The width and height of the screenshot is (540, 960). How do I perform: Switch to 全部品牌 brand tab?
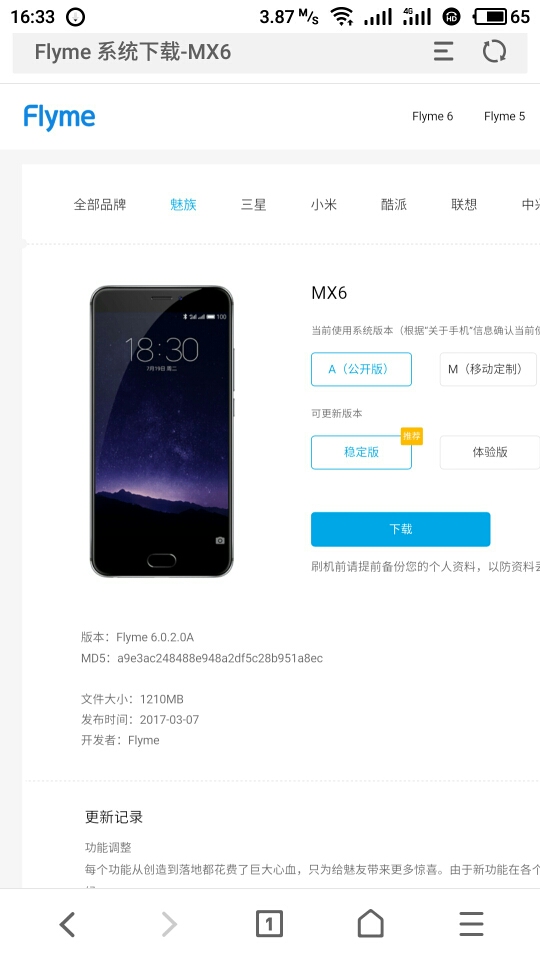click(x=100, y=204)
